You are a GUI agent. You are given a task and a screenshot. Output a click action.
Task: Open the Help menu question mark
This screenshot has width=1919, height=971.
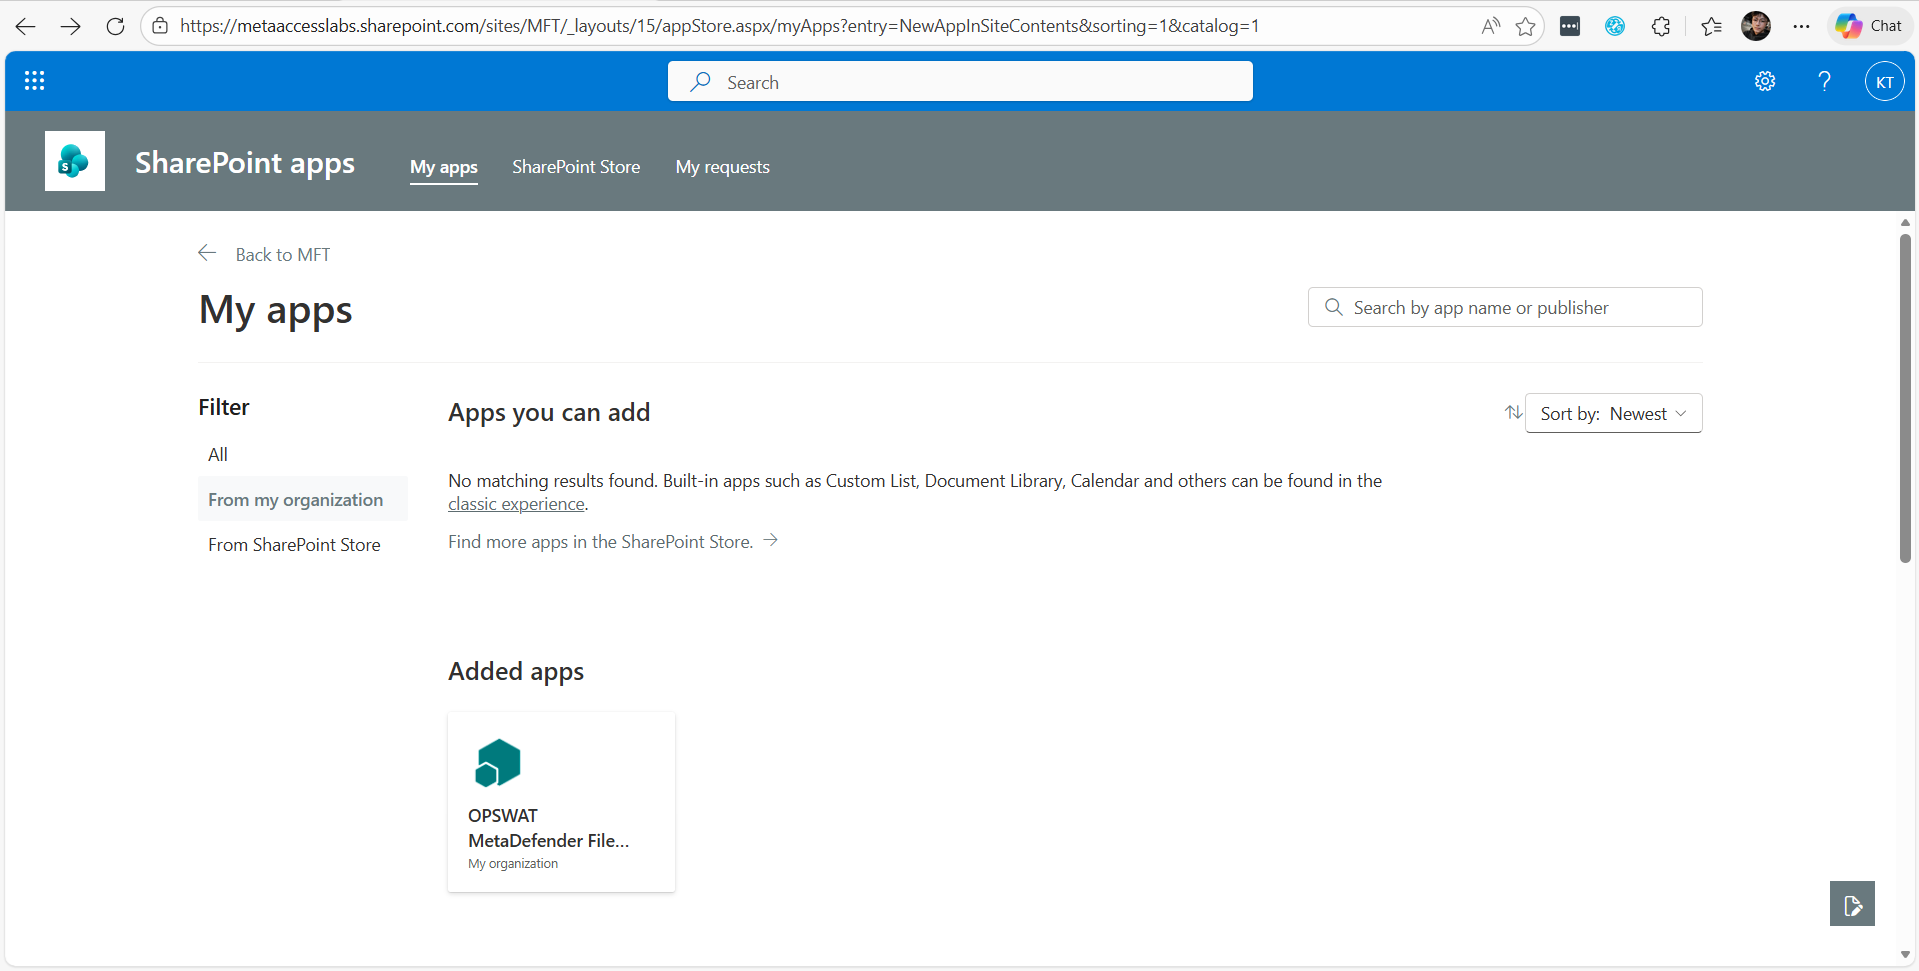pos(1824,81)
